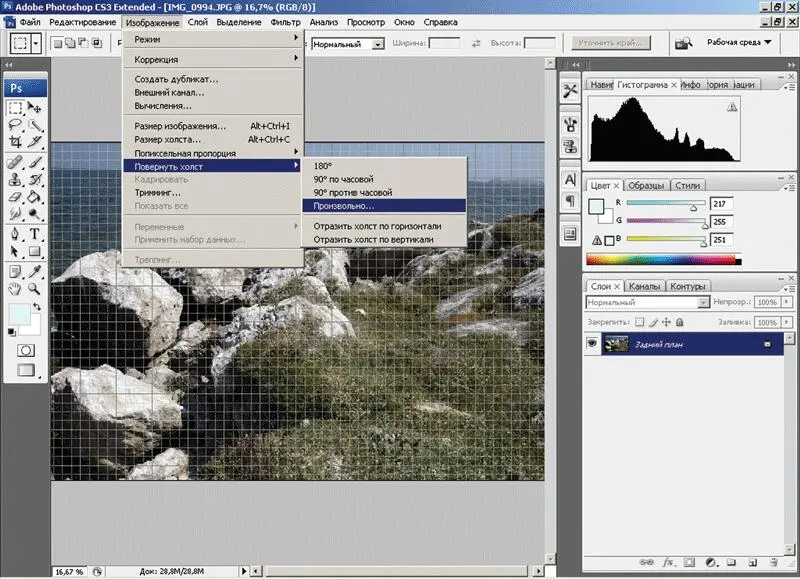Click the Задний план layer thumbnail

616,344
